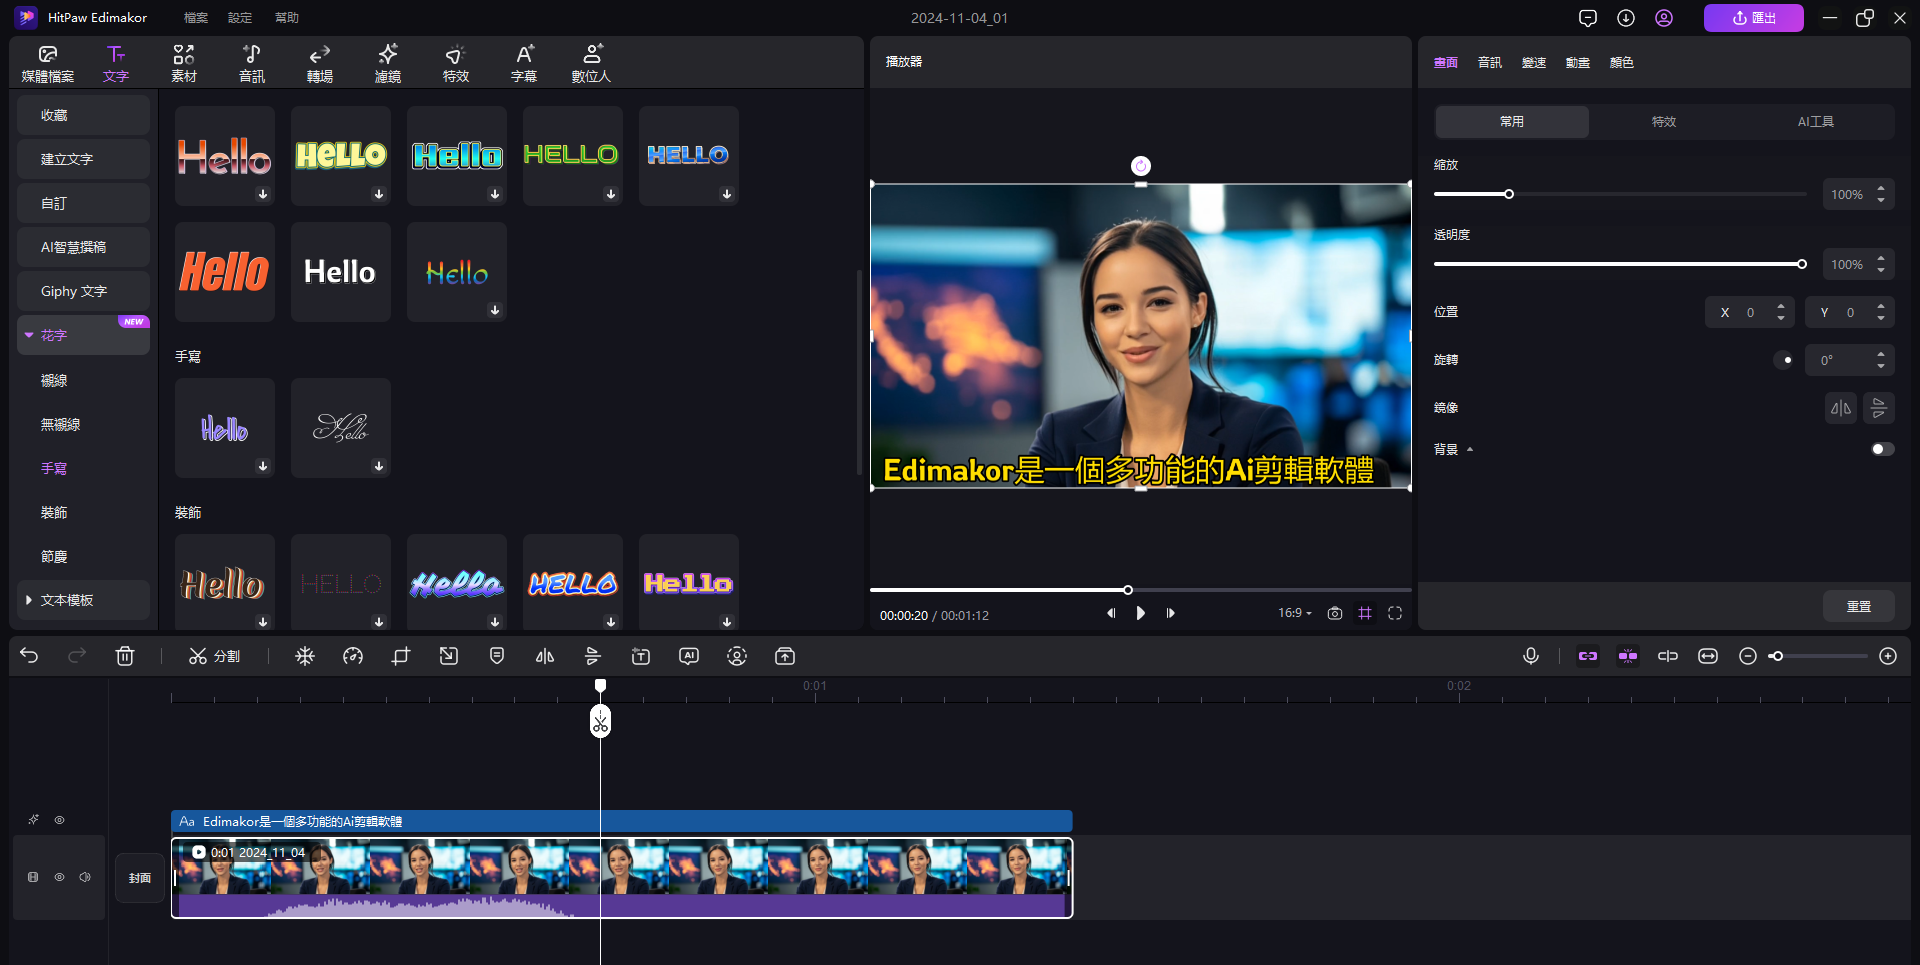This screenshot has height=965, width=1920.
Task: Open the speed gauge tool in timeline toolbar
Action: [353, 656]
